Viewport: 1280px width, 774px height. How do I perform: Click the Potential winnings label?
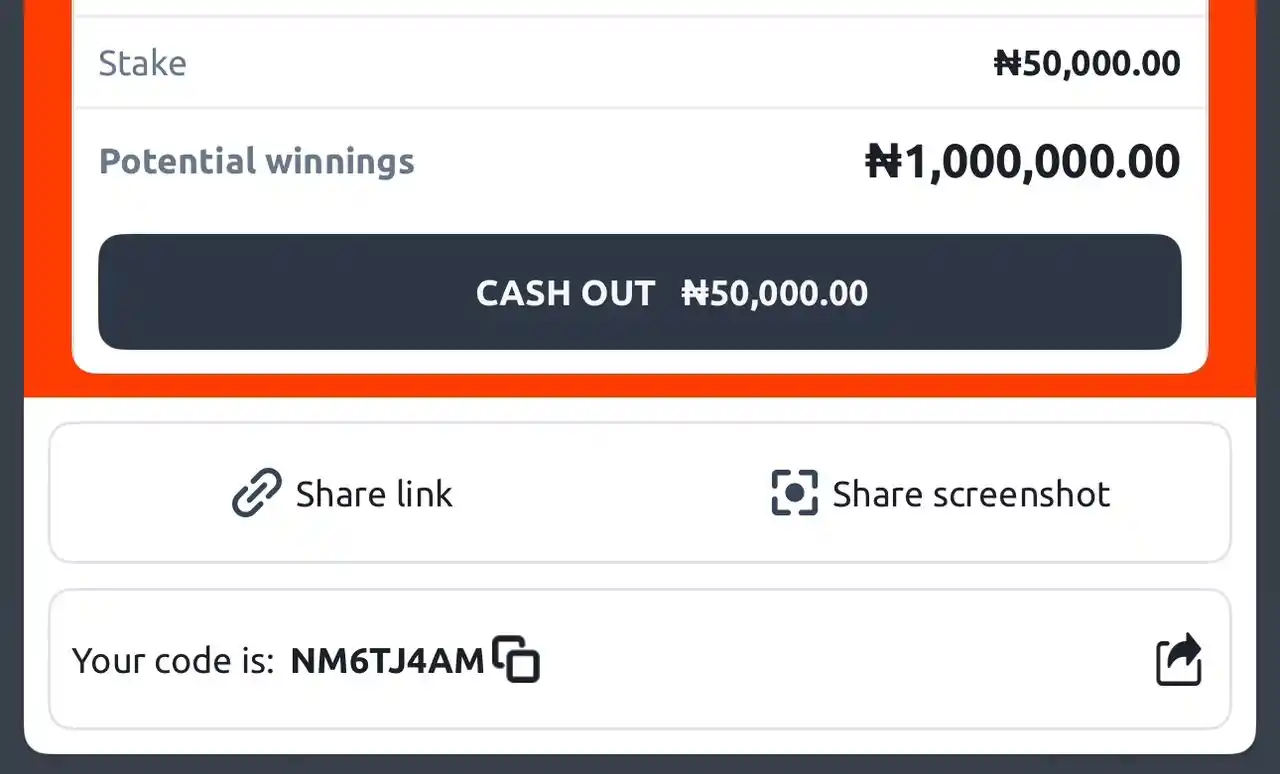[x=256, y=161]
